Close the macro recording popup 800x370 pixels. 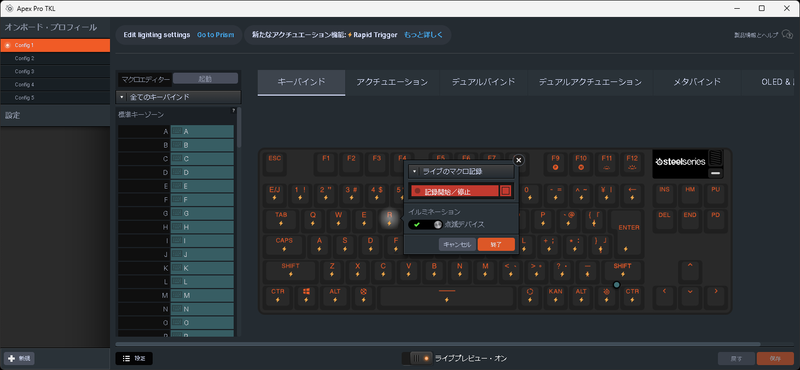coord(518,160)
